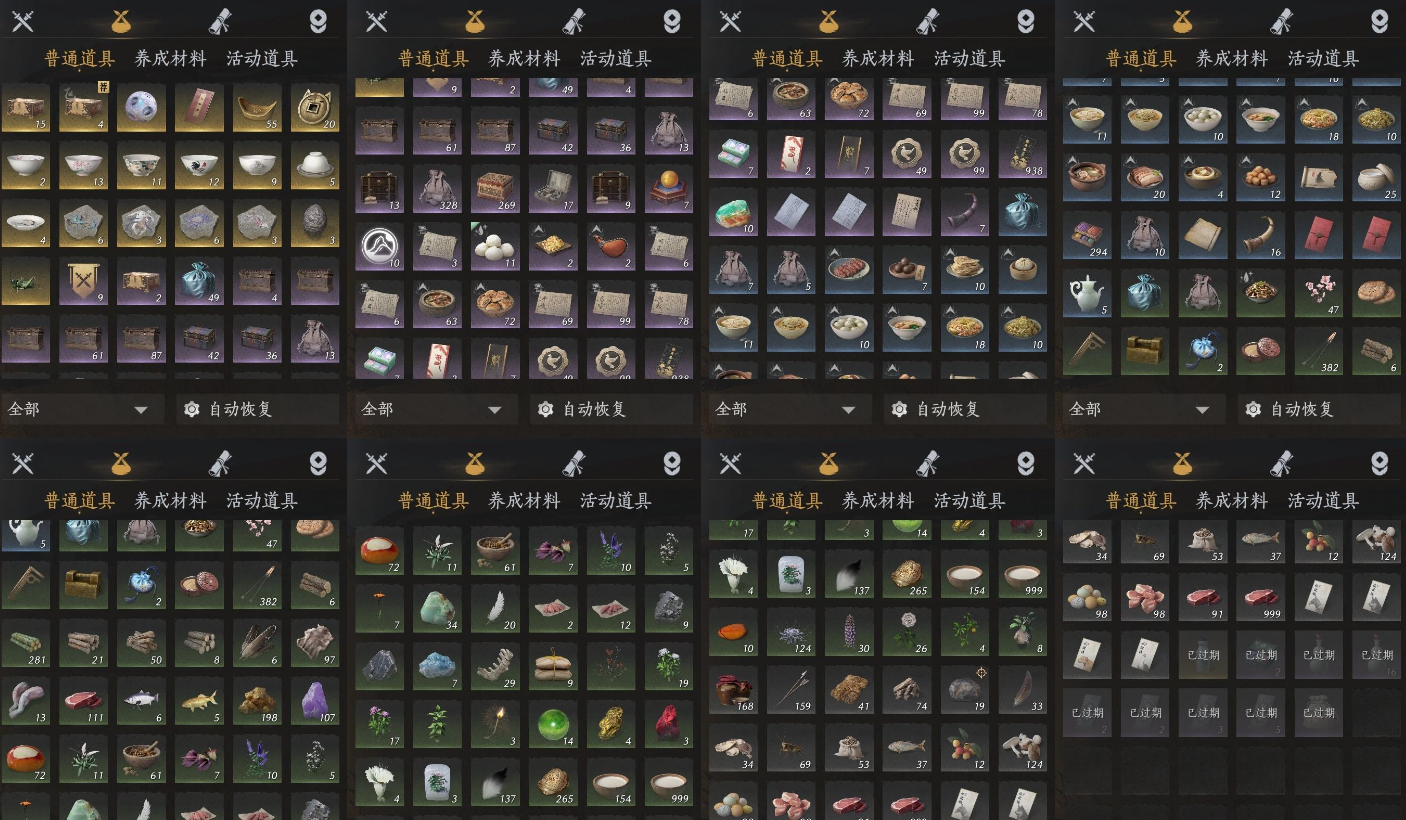1406x820 pixels.
Task: Expand the 全部 dropdown below the 328 bag panel
Action: 436,409
